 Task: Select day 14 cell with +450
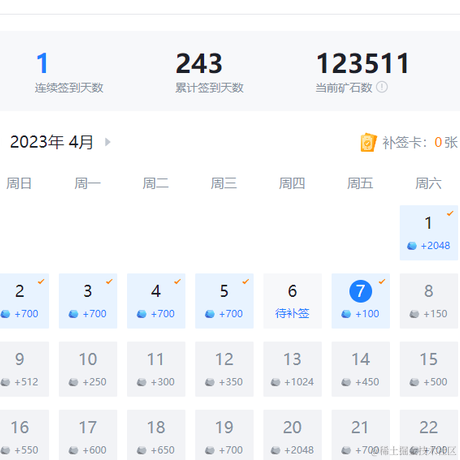[x=361, y=369]
